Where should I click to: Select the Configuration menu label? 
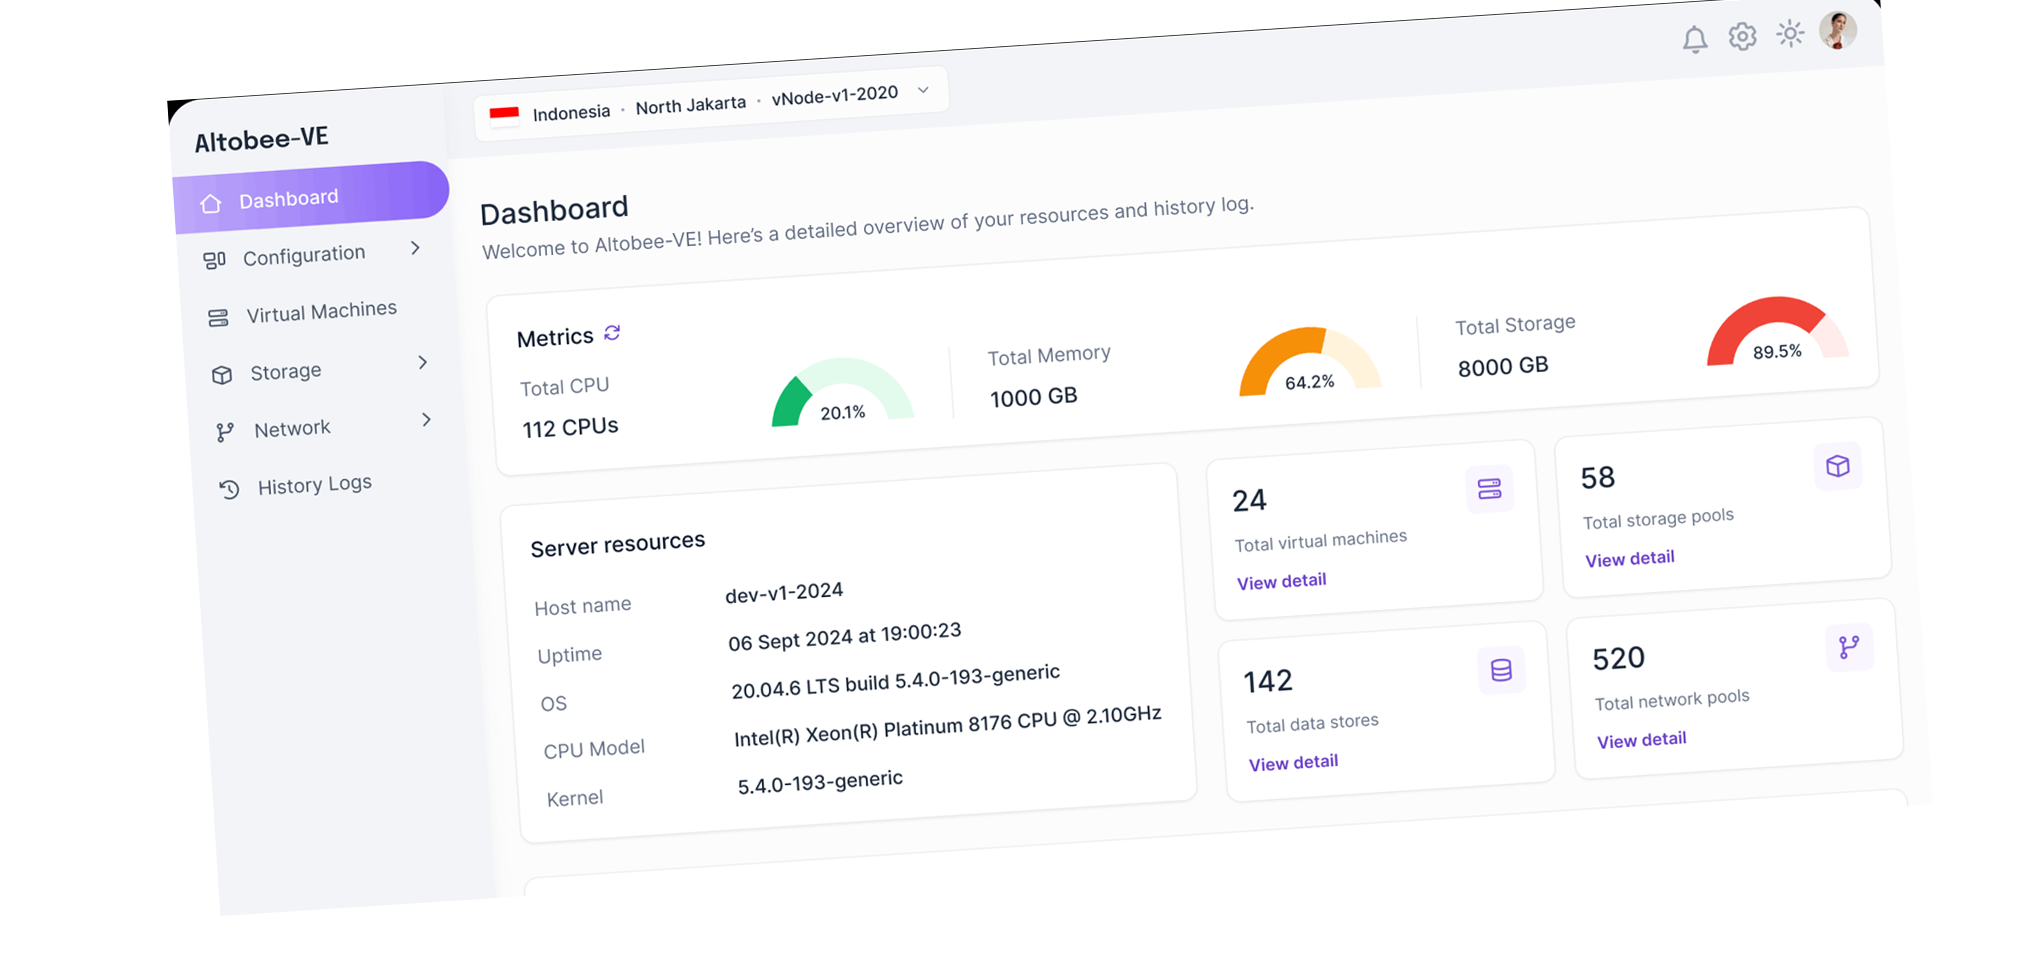[304, 255]
